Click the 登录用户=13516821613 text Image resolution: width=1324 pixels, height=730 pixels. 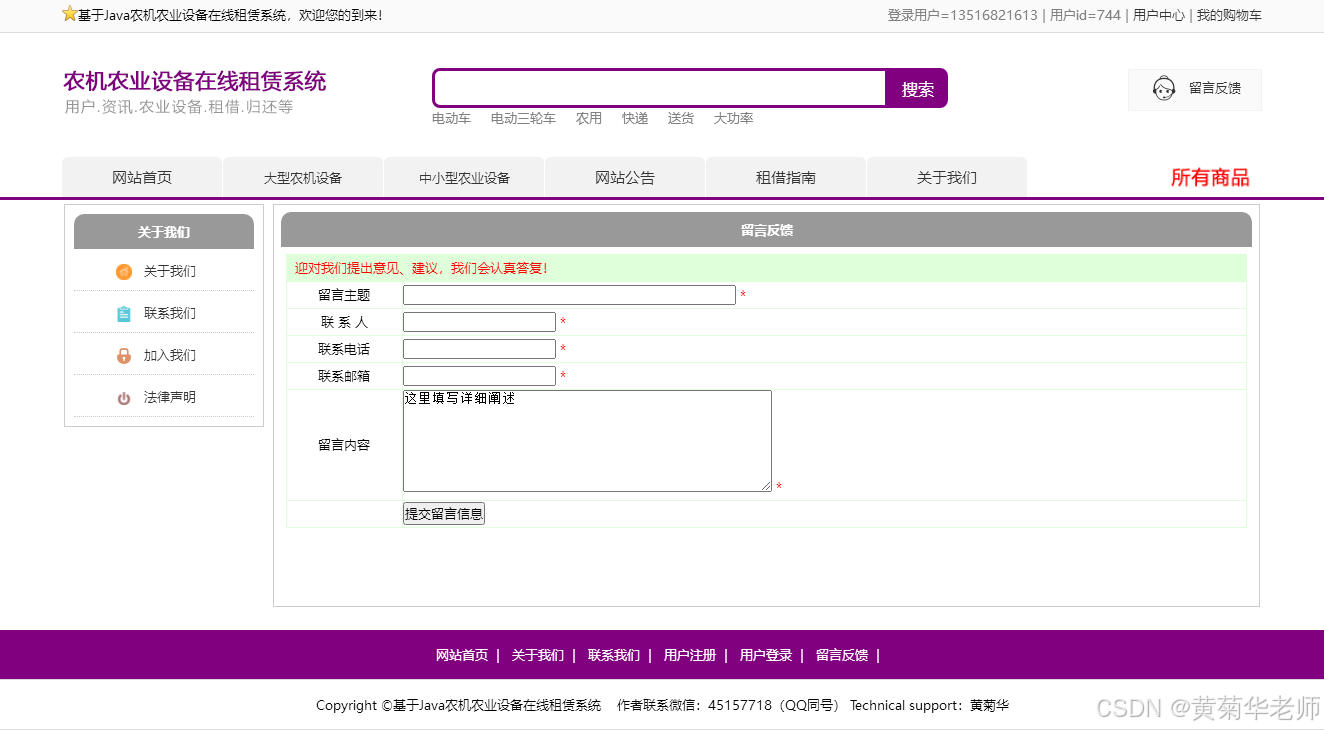963,15
